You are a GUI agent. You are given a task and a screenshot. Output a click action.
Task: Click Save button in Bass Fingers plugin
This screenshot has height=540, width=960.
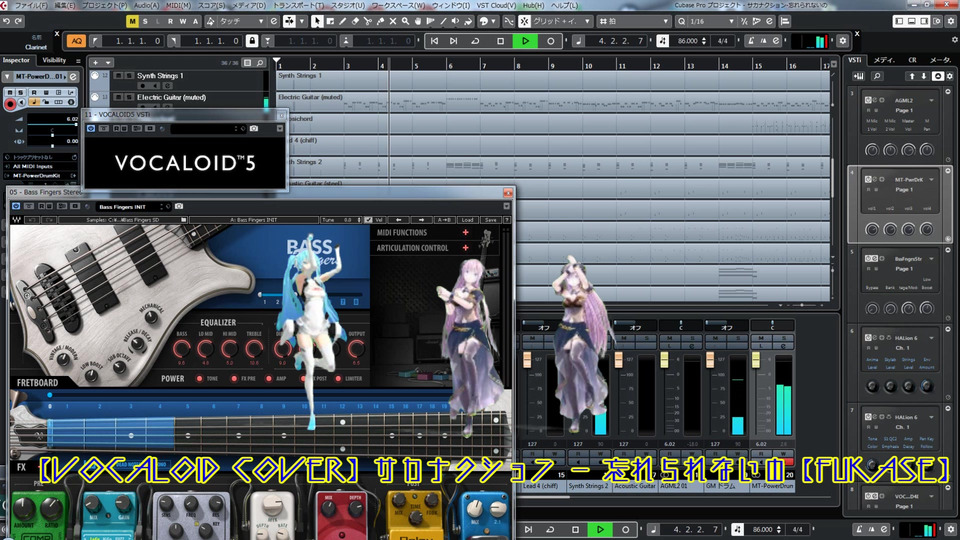pyautogui.click(x=490, y=220)
